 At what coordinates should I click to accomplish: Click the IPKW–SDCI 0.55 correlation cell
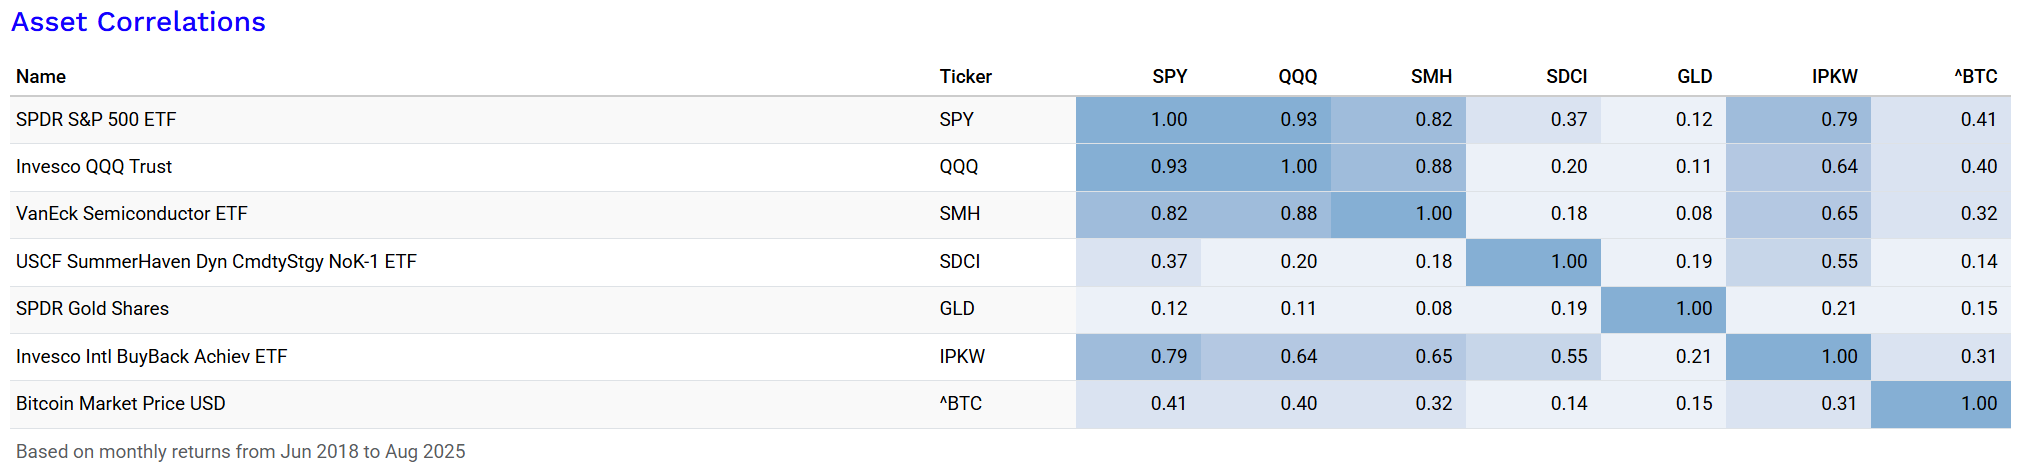1568,357
